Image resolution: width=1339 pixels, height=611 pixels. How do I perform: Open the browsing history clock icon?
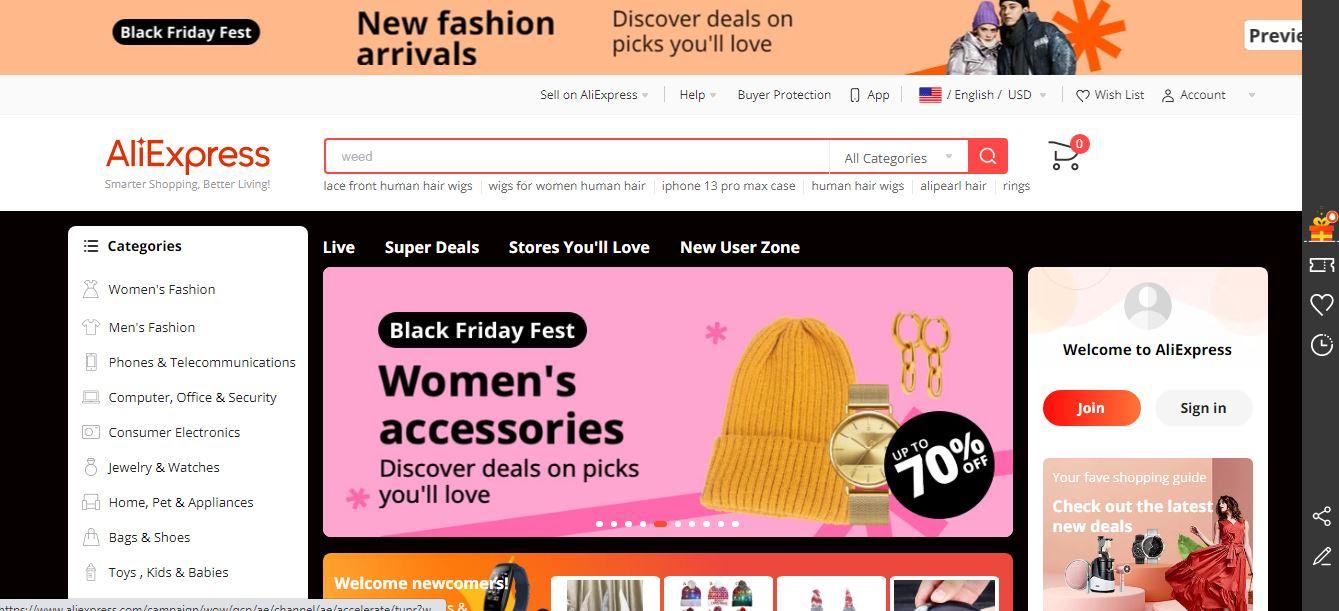tap(1321, 345)
